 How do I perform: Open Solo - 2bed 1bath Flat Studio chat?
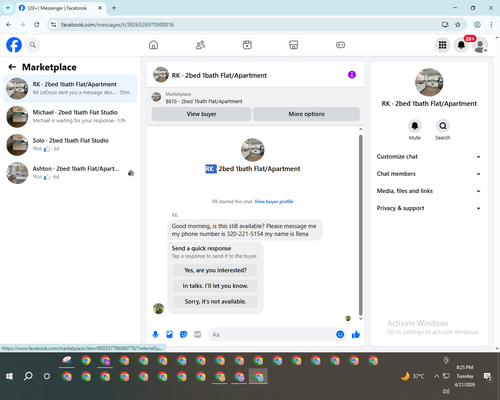click(x=70, y=145)
